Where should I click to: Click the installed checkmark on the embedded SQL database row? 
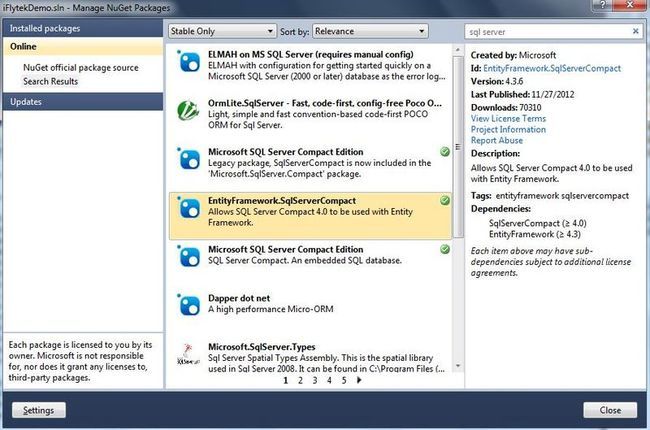pos(445,249)
